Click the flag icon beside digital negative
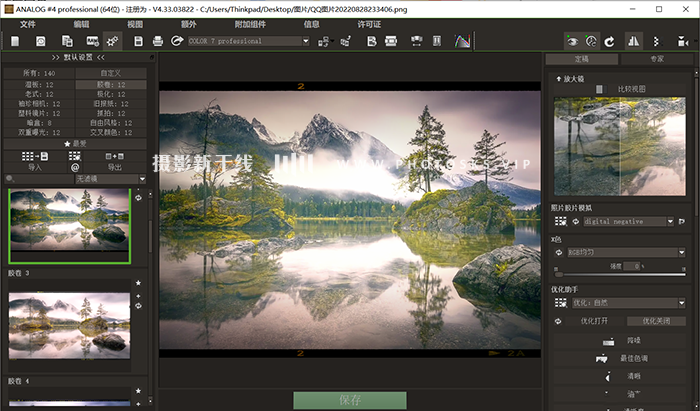Screen dimensions: 700x411 682,221
